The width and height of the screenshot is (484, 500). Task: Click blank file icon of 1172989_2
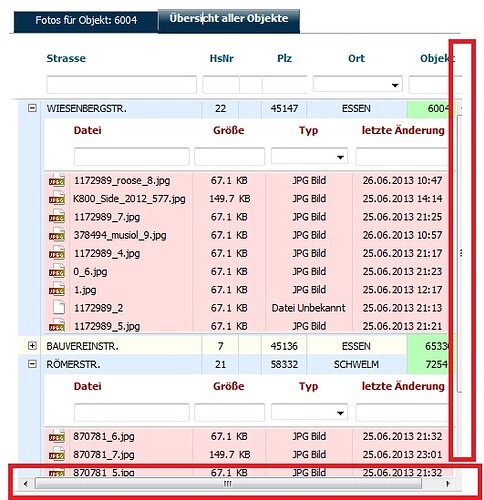59,307
